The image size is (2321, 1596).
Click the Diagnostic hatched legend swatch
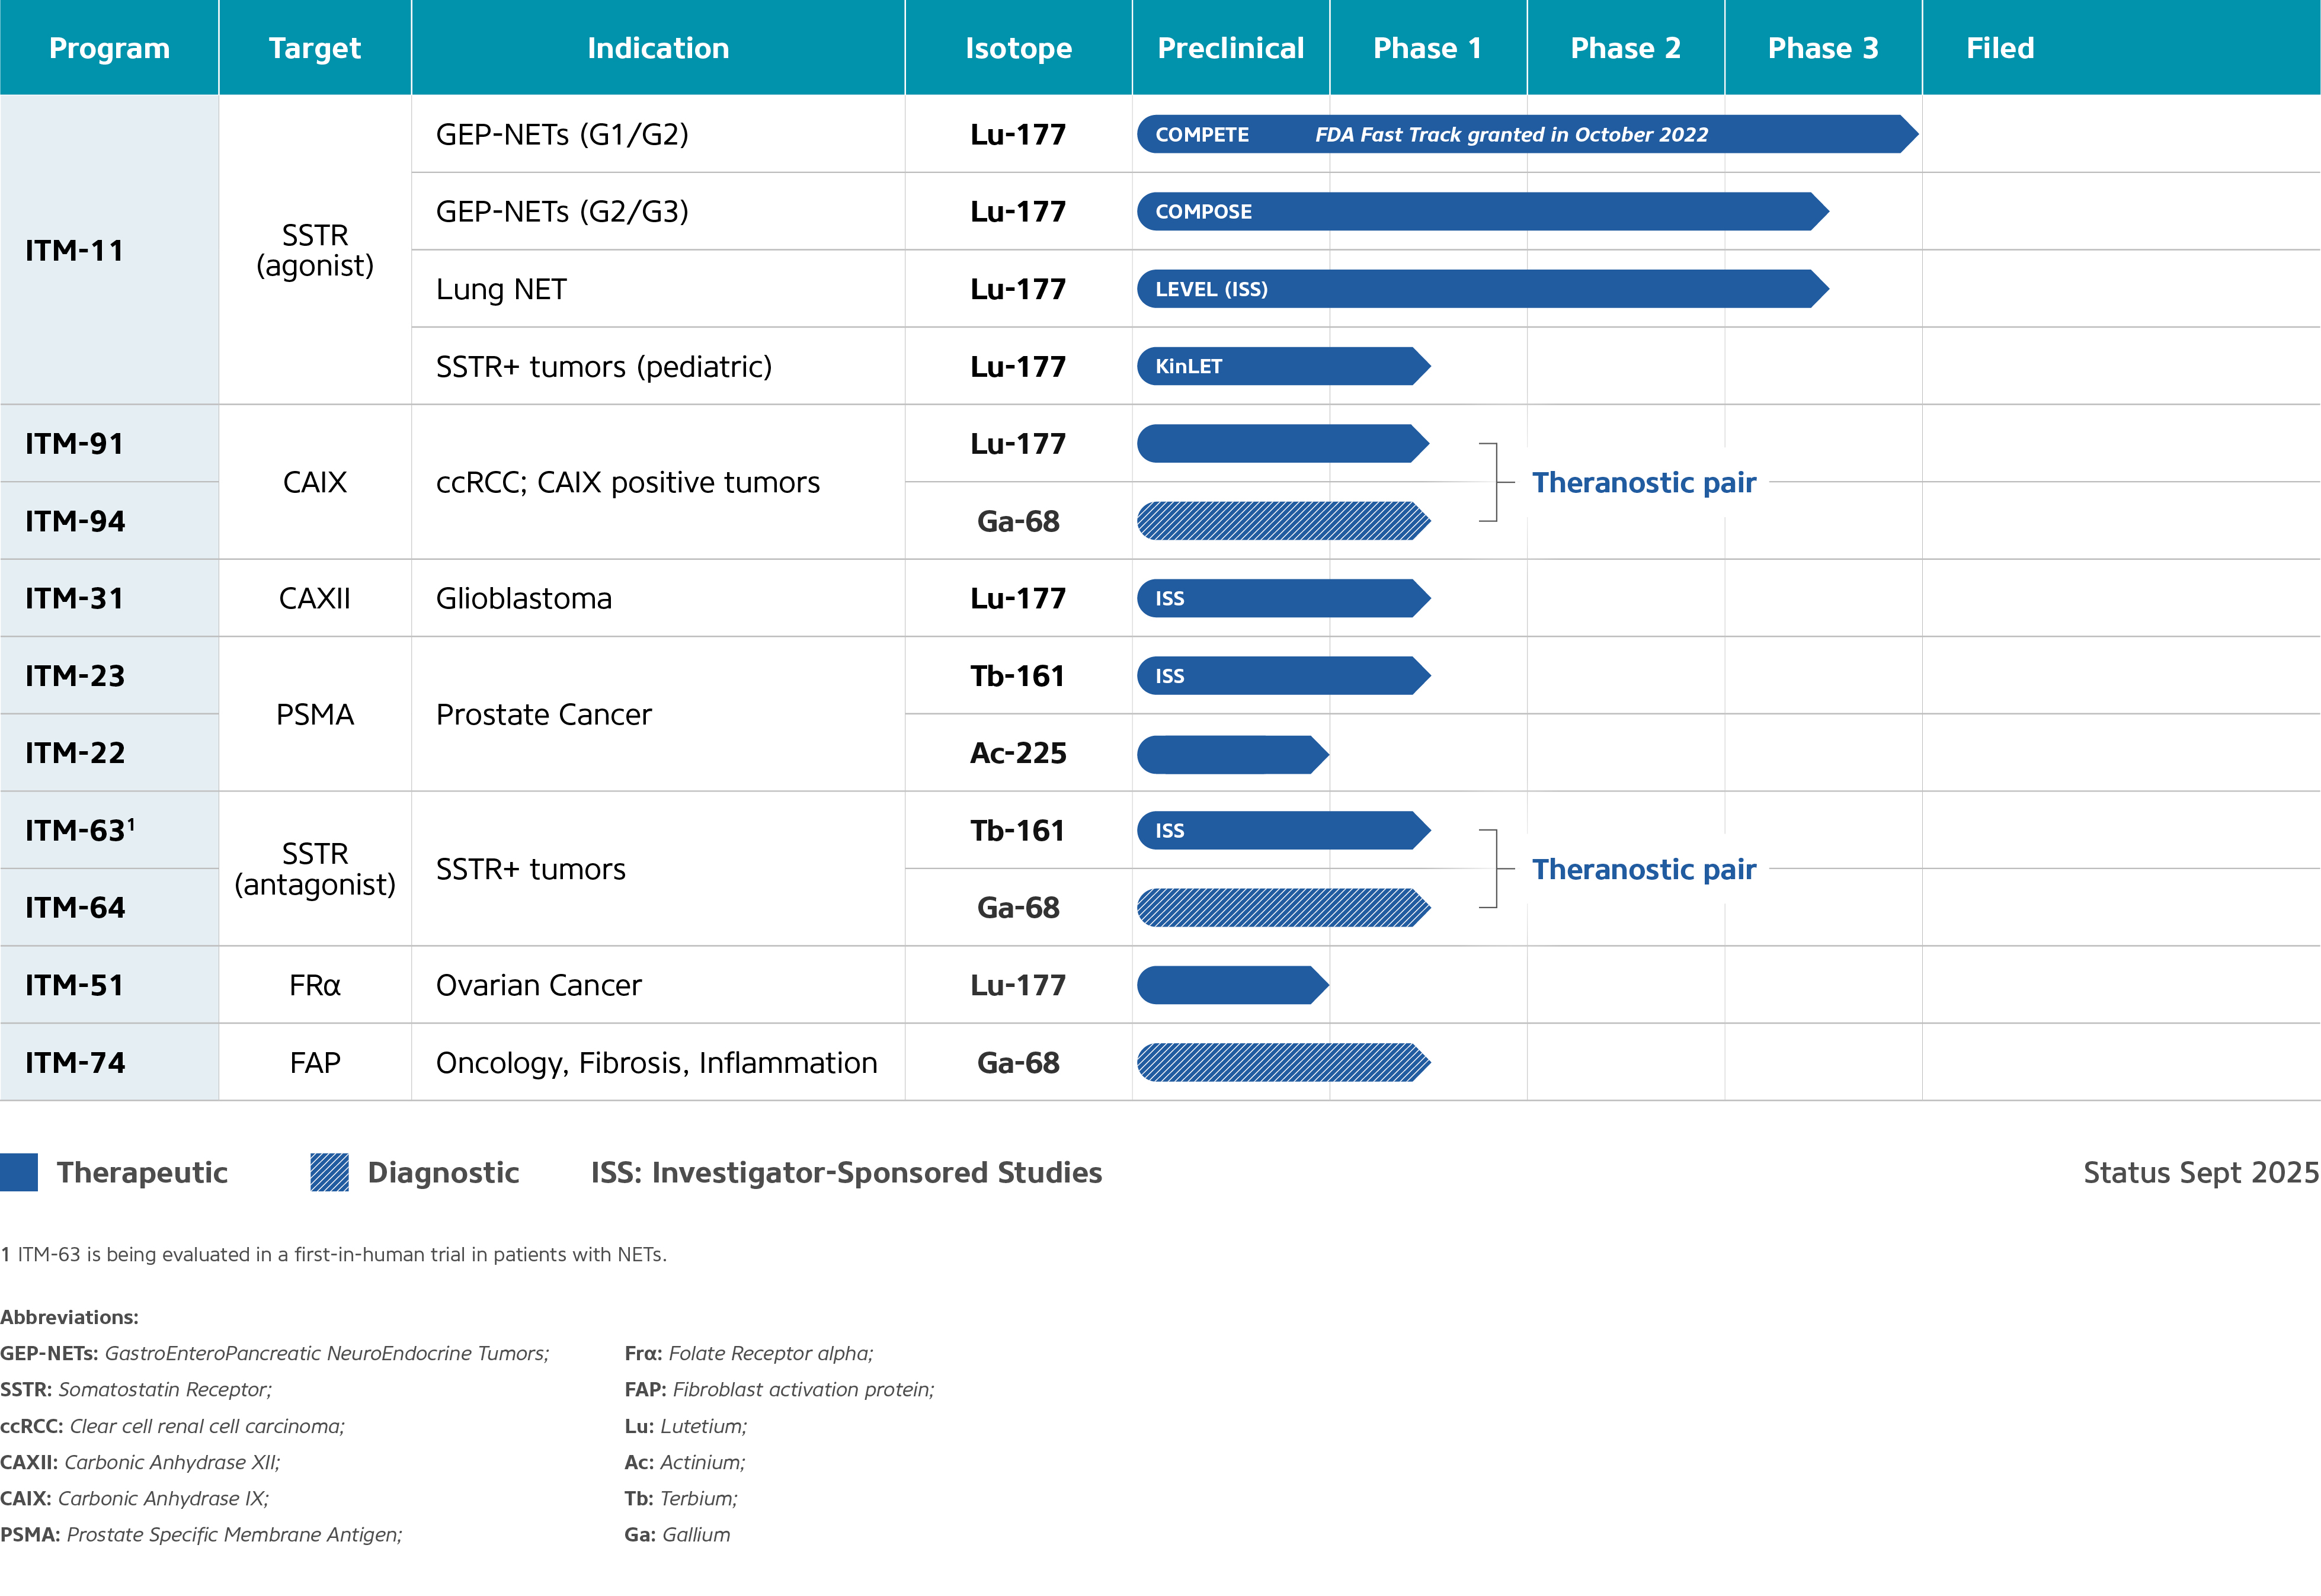coord(329,1172)
